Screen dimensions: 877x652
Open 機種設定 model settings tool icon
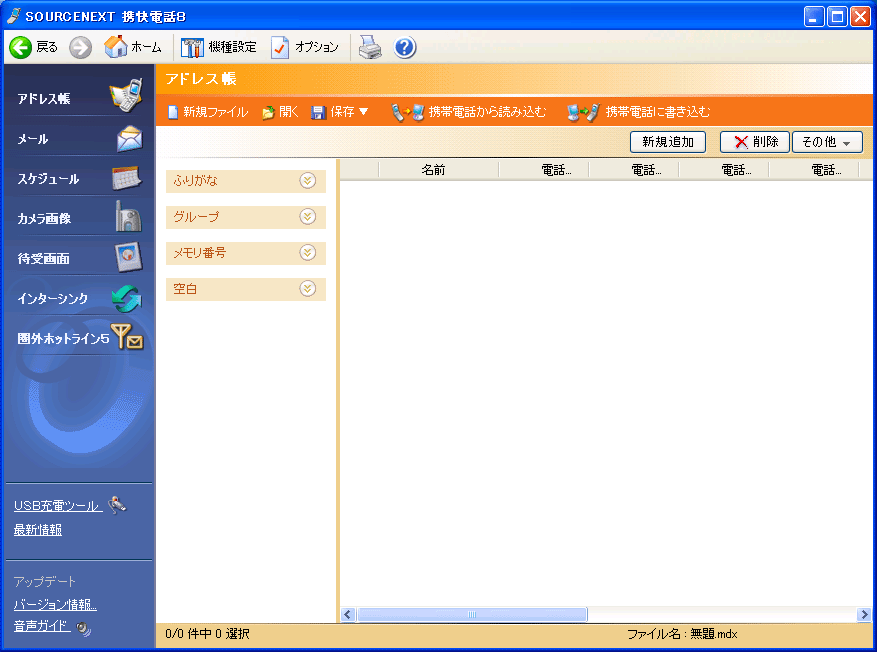point(192,48)
